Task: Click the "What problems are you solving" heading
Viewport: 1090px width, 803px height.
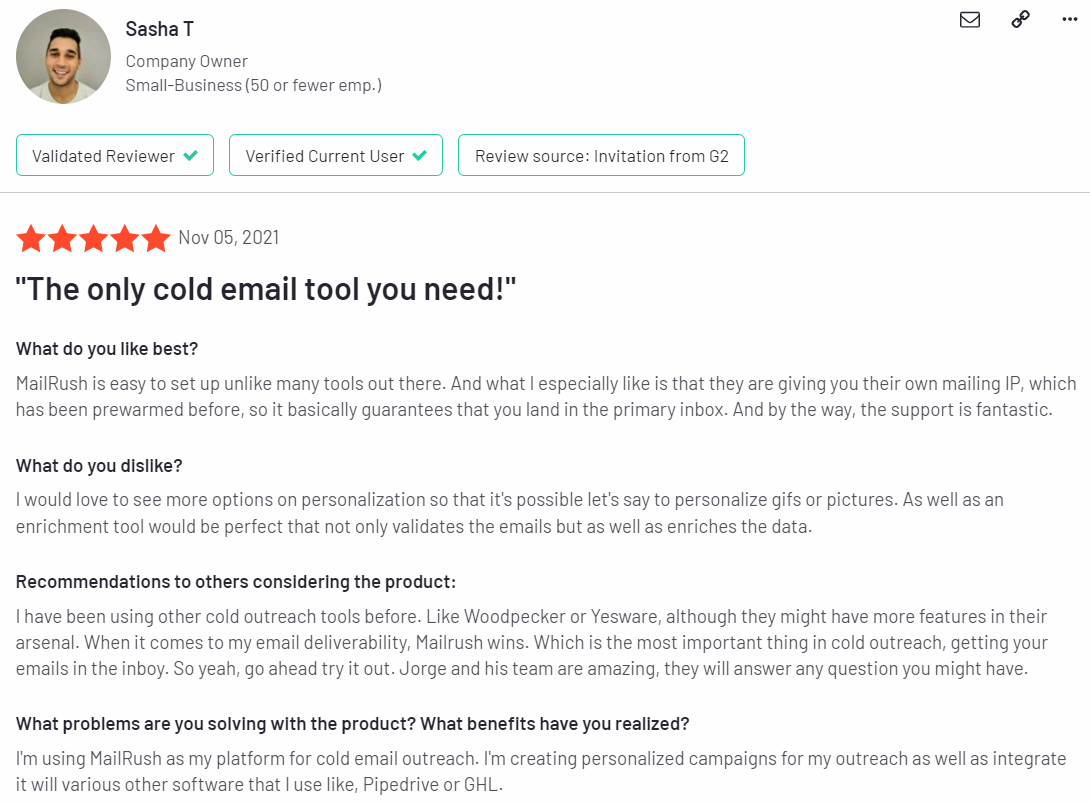Action: click(352, 724)
